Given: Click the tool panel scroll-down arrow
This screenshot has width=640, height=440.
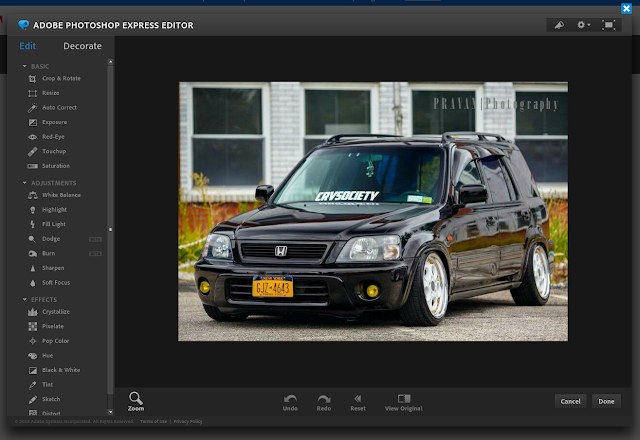Looking at the screenshot, I should tap(110, 412).
